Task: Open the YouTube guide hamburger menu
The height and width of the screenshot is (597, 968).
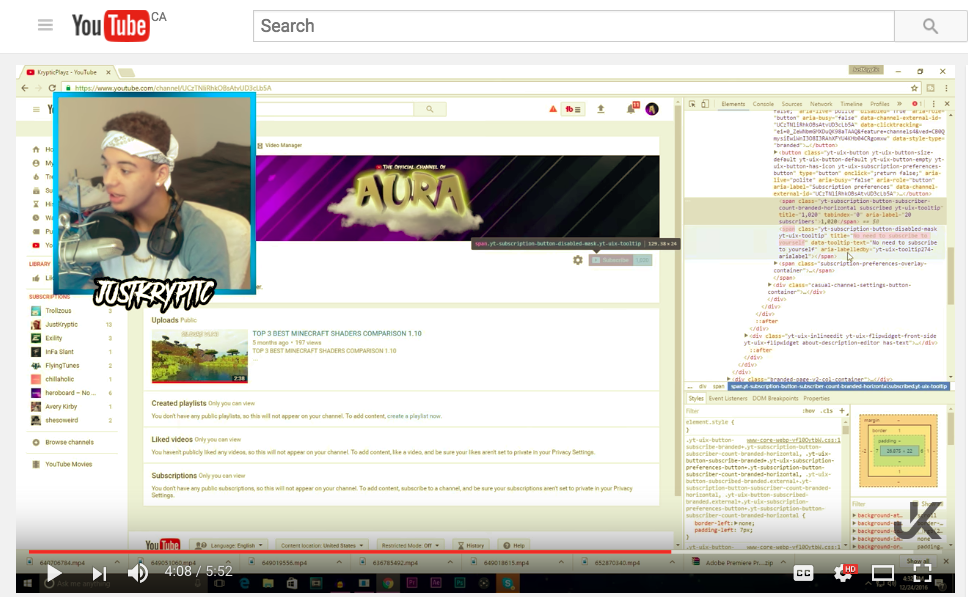Action: pyautogui.click(x=45, y=25)
